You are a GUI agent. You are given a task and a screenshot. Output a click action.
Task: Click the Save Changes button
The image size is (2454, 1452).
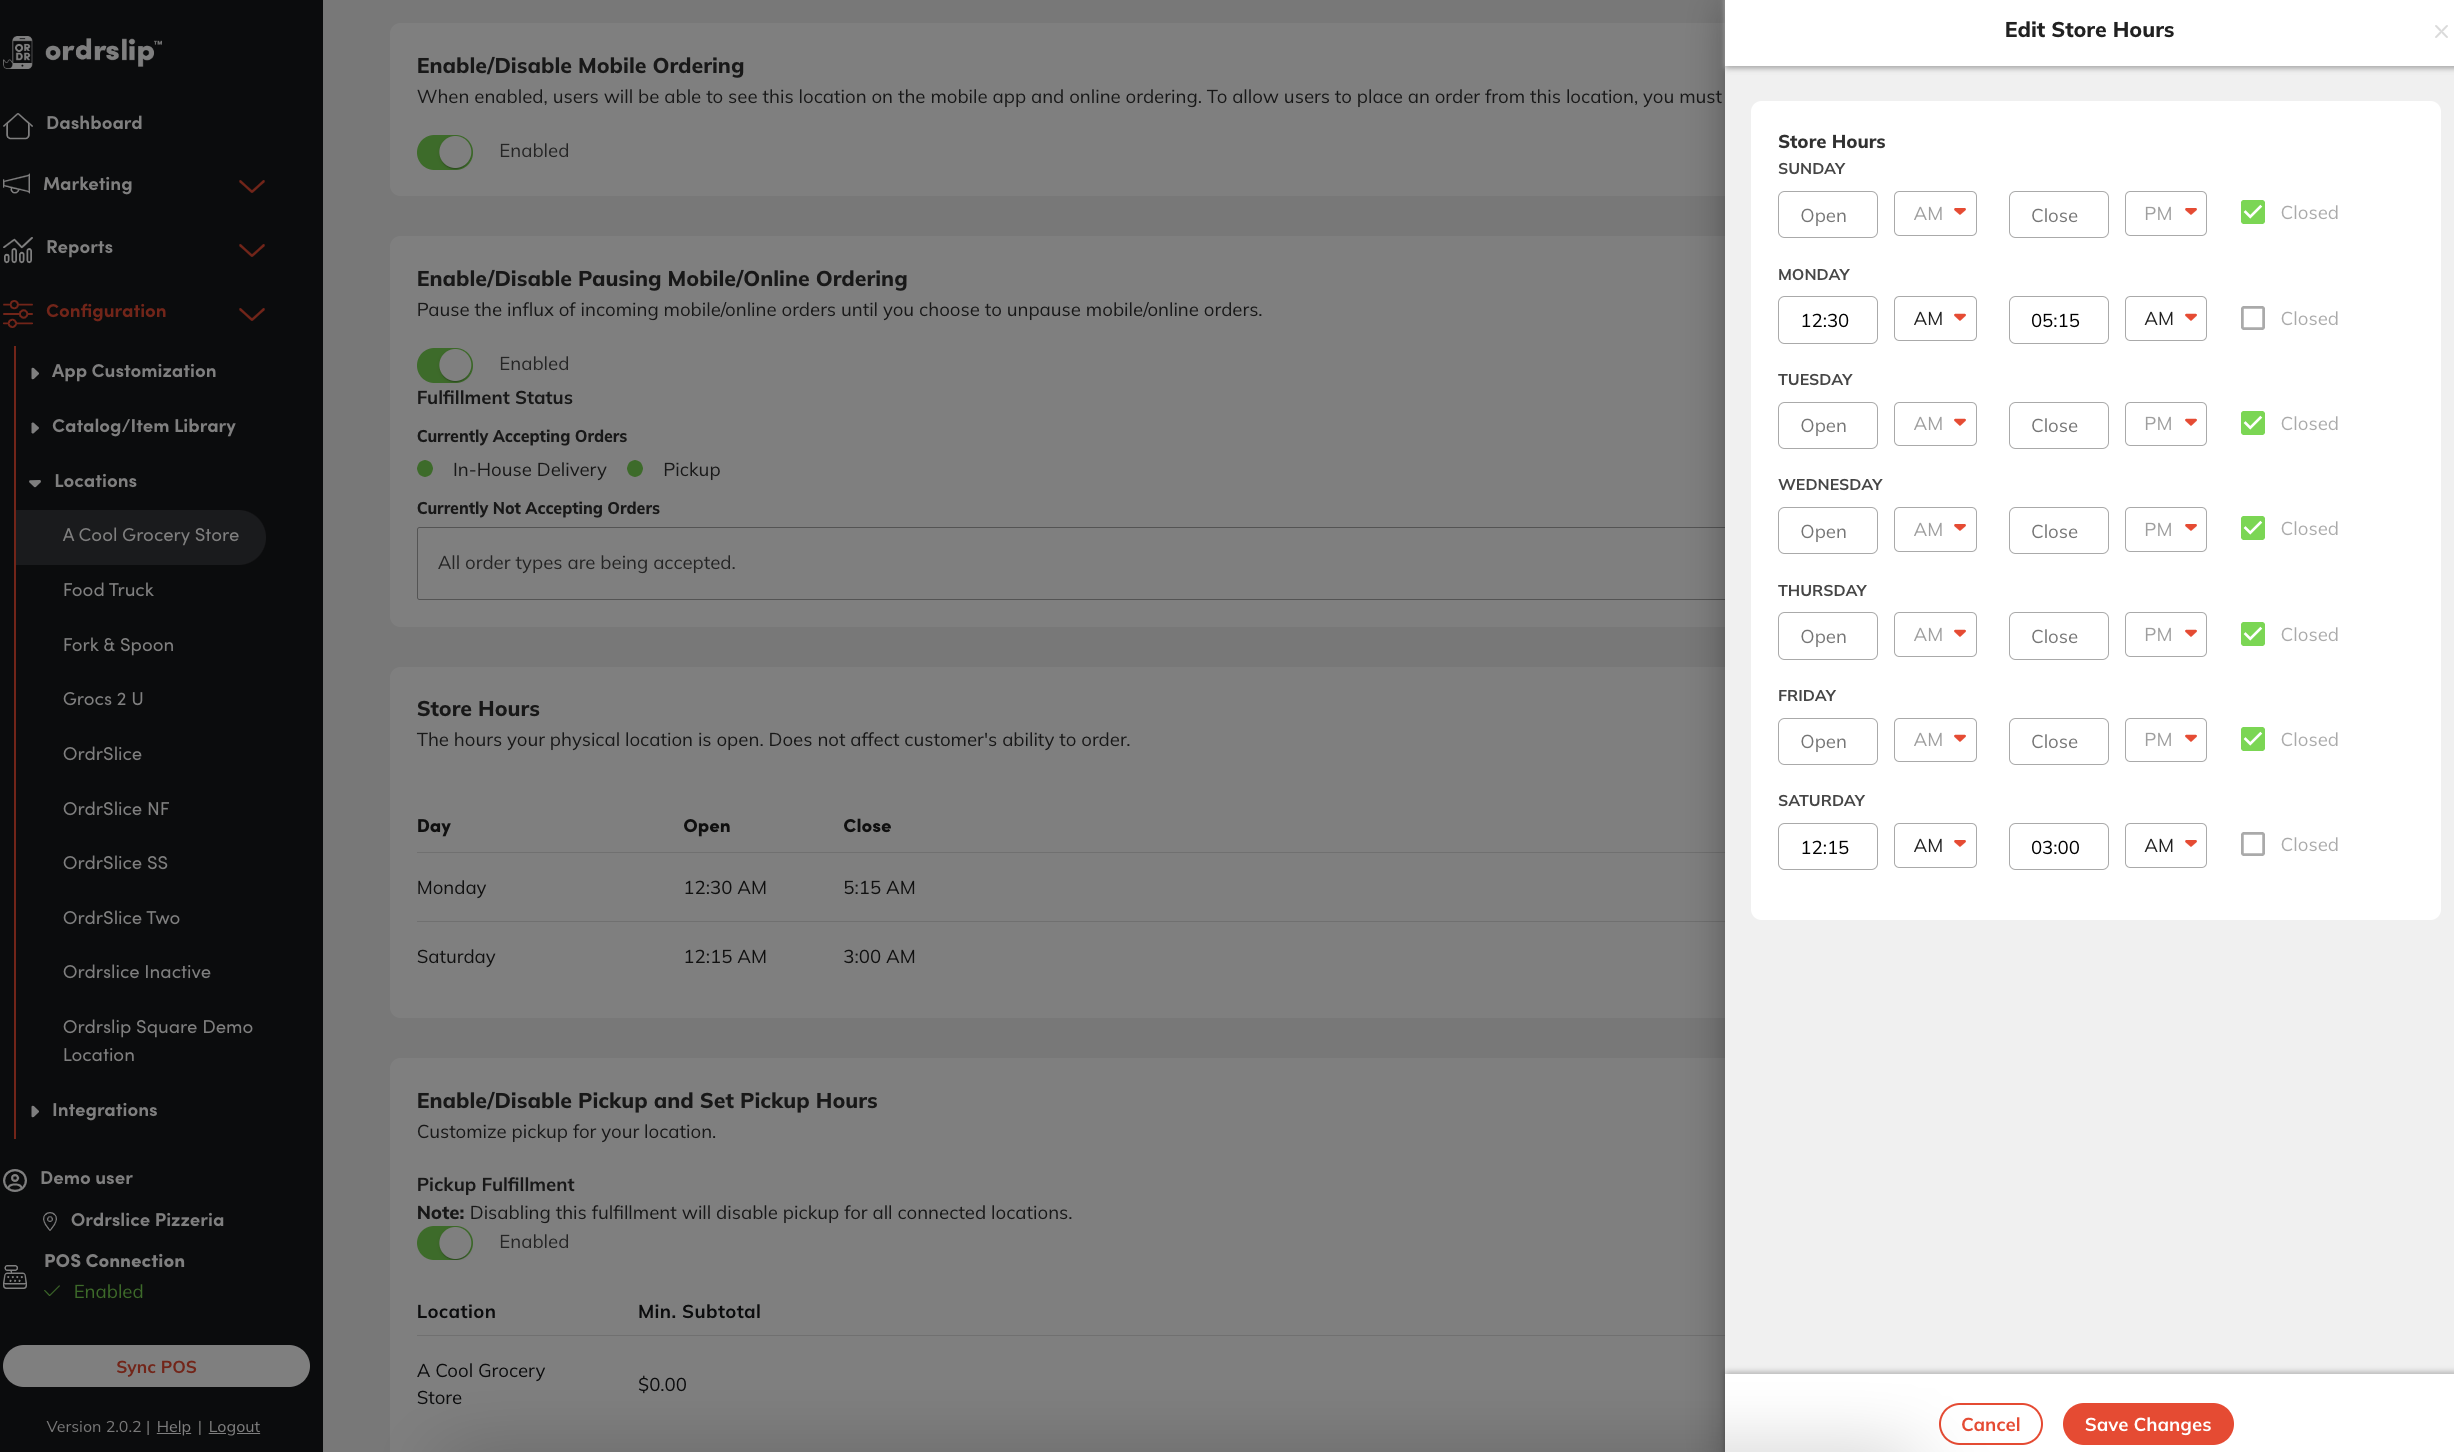tap(2147, 1424)
